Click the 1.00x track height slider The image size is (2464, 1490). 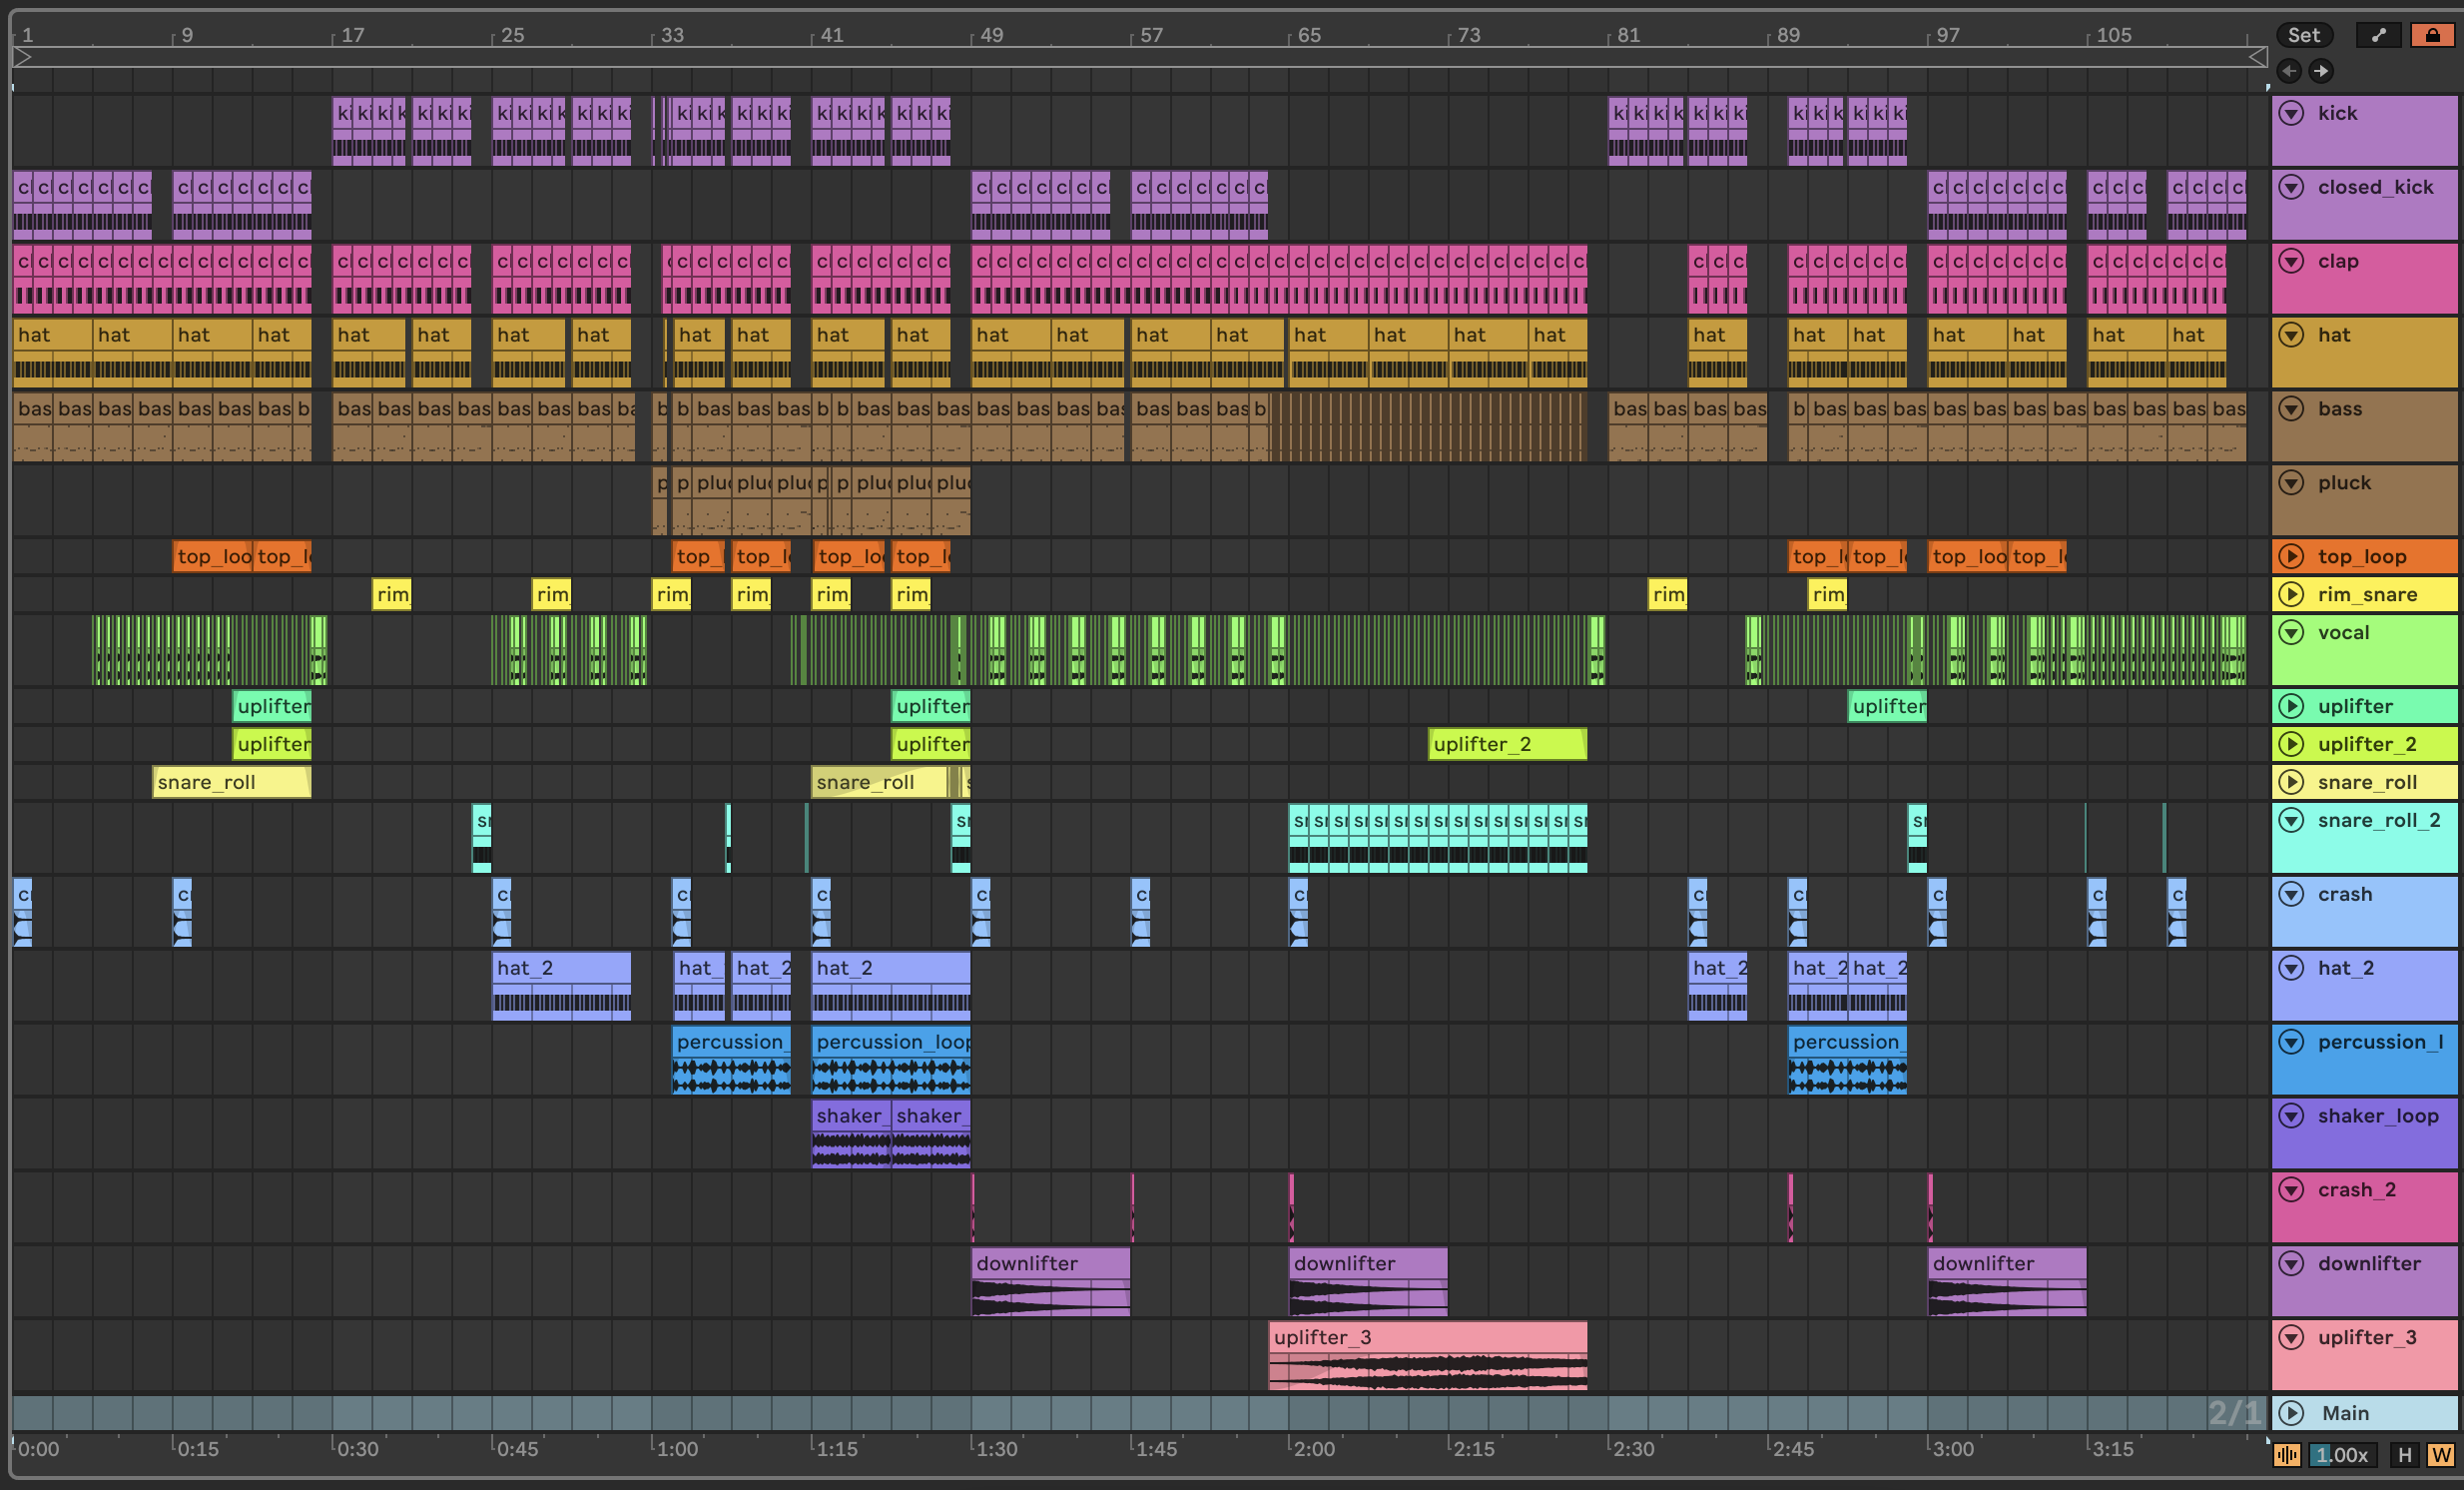(2342, 1455)
